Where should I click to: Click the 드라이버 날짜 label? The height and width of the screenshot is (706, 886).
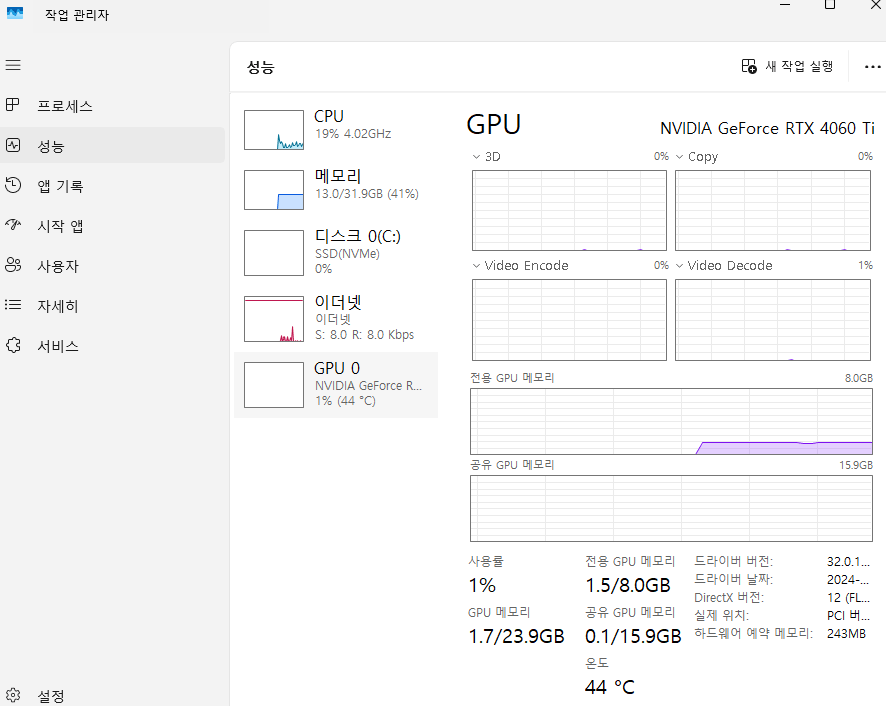[733, 579]
